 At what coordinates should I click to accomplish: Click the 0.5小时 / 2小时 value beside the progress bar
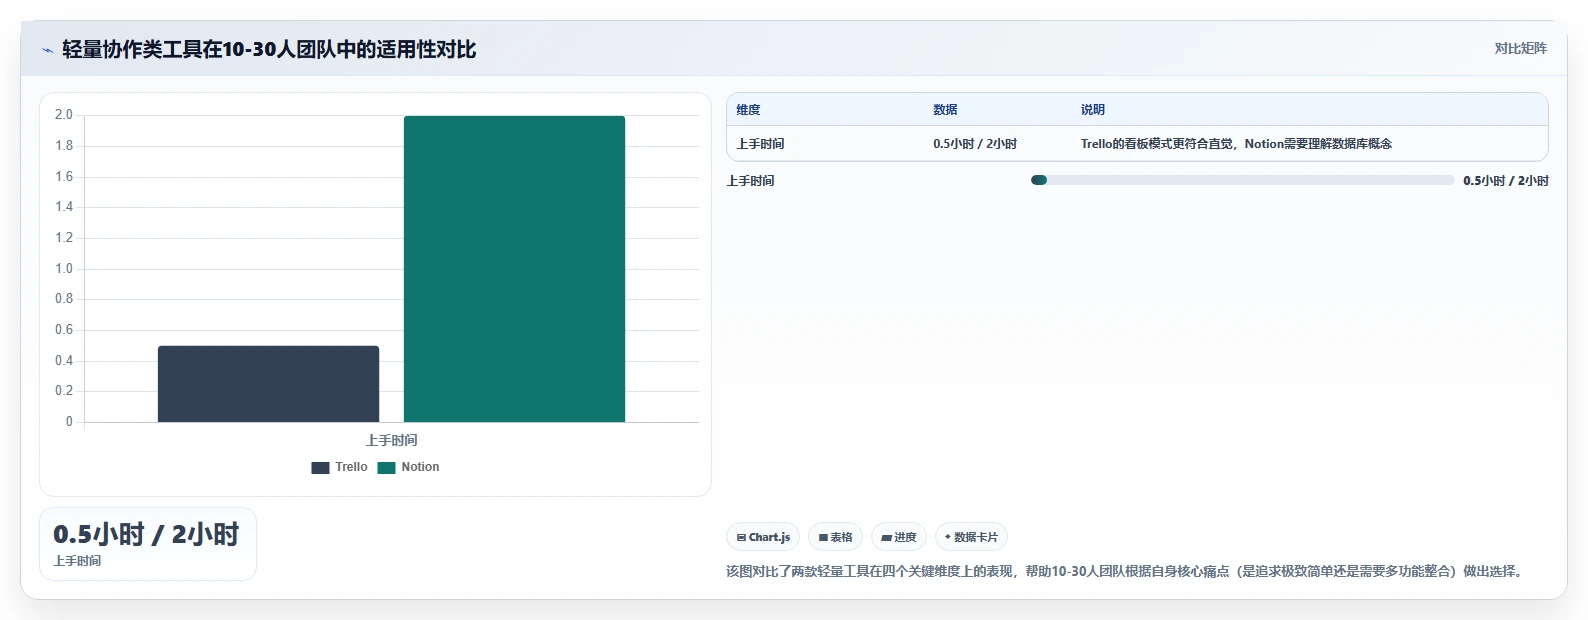coord(1506,181)
